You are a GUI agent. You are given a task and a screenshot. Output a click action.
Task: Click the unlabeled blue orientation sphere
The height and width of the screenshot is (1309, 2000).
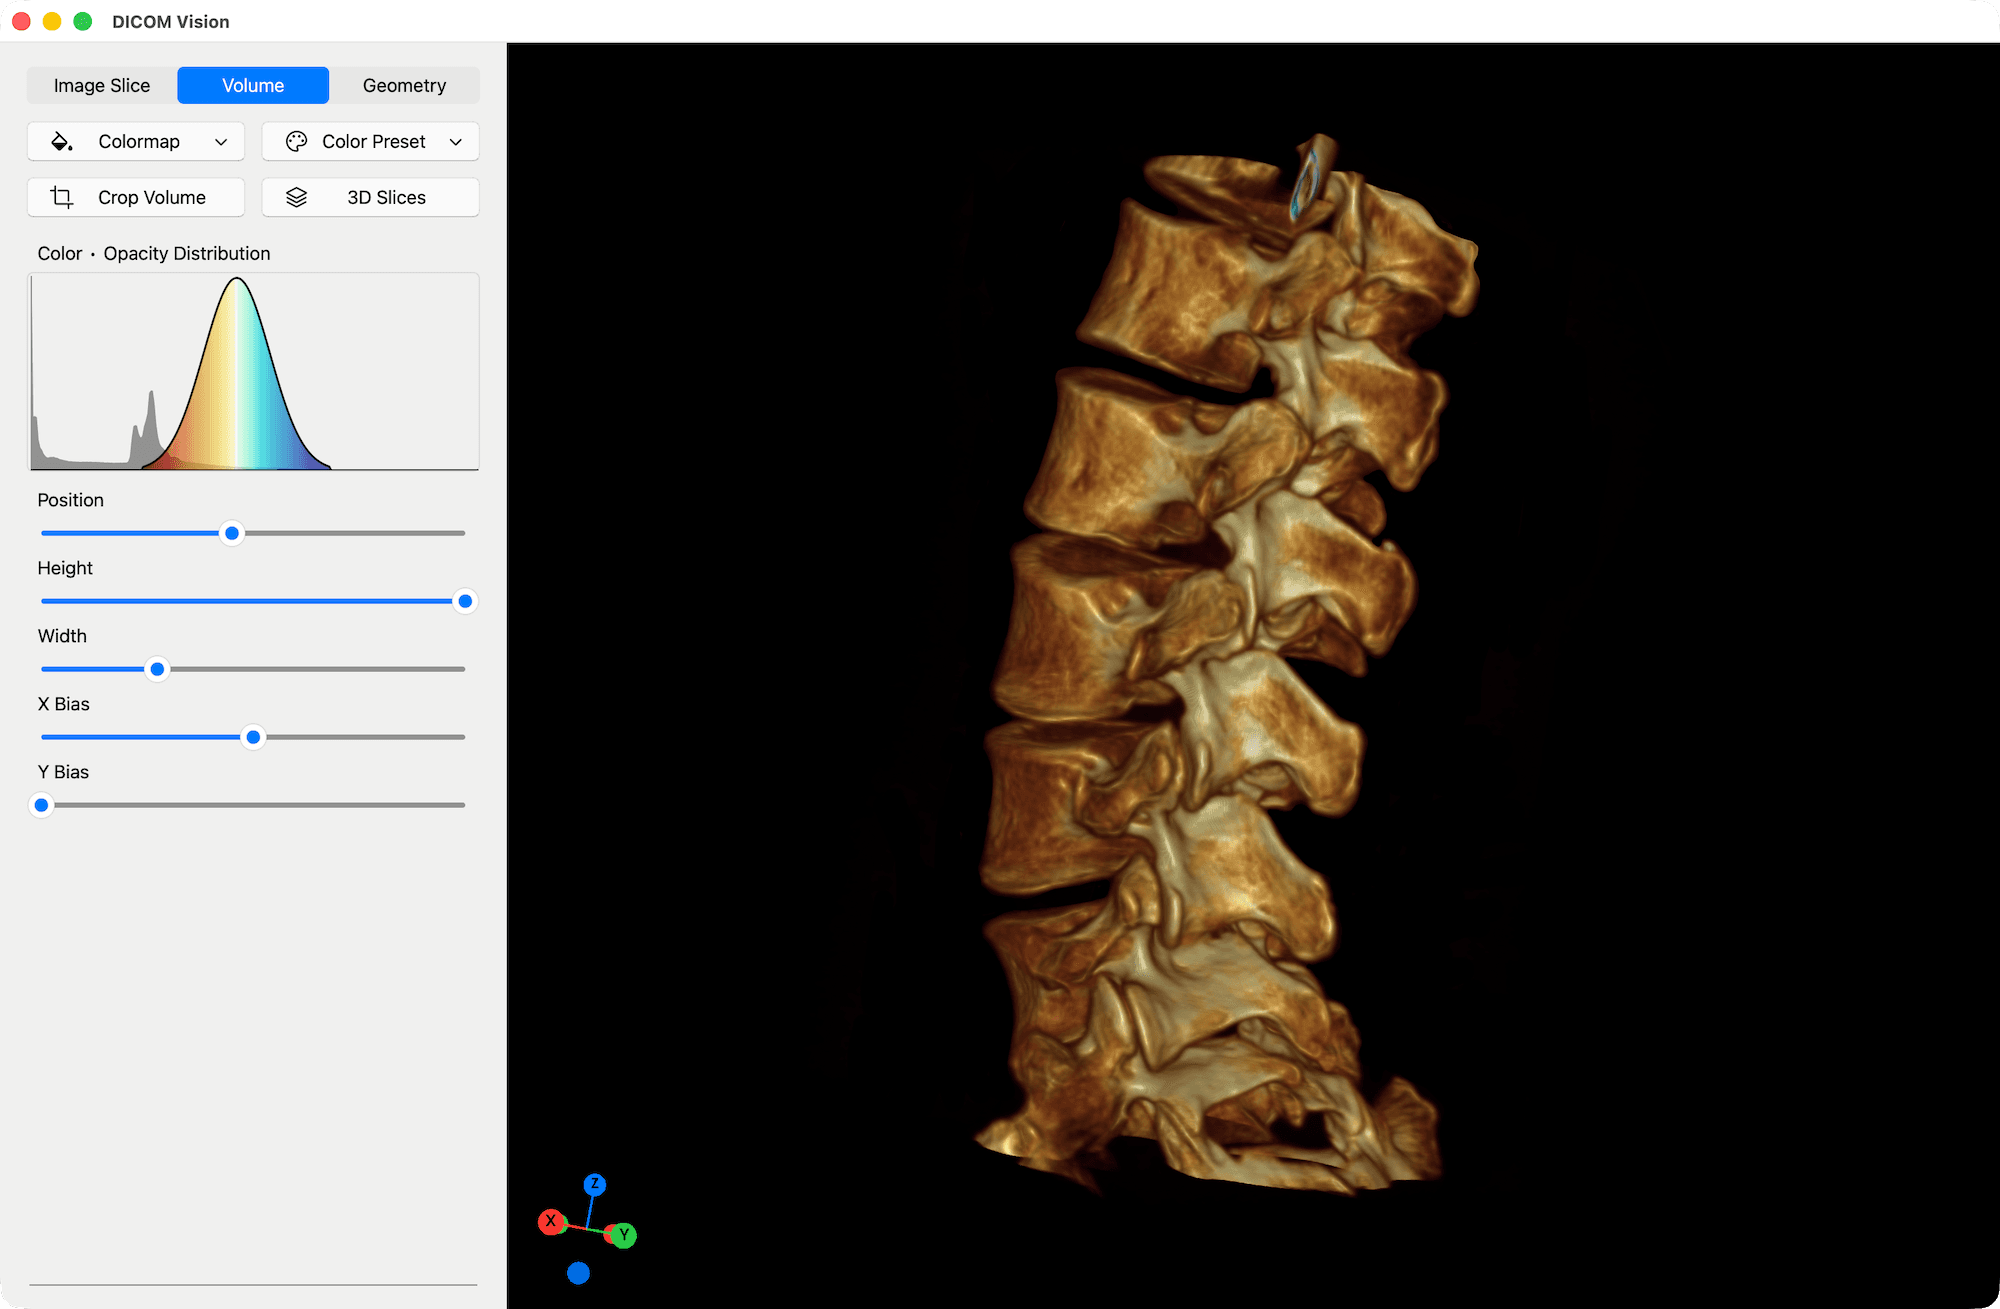pos(578,1273)
